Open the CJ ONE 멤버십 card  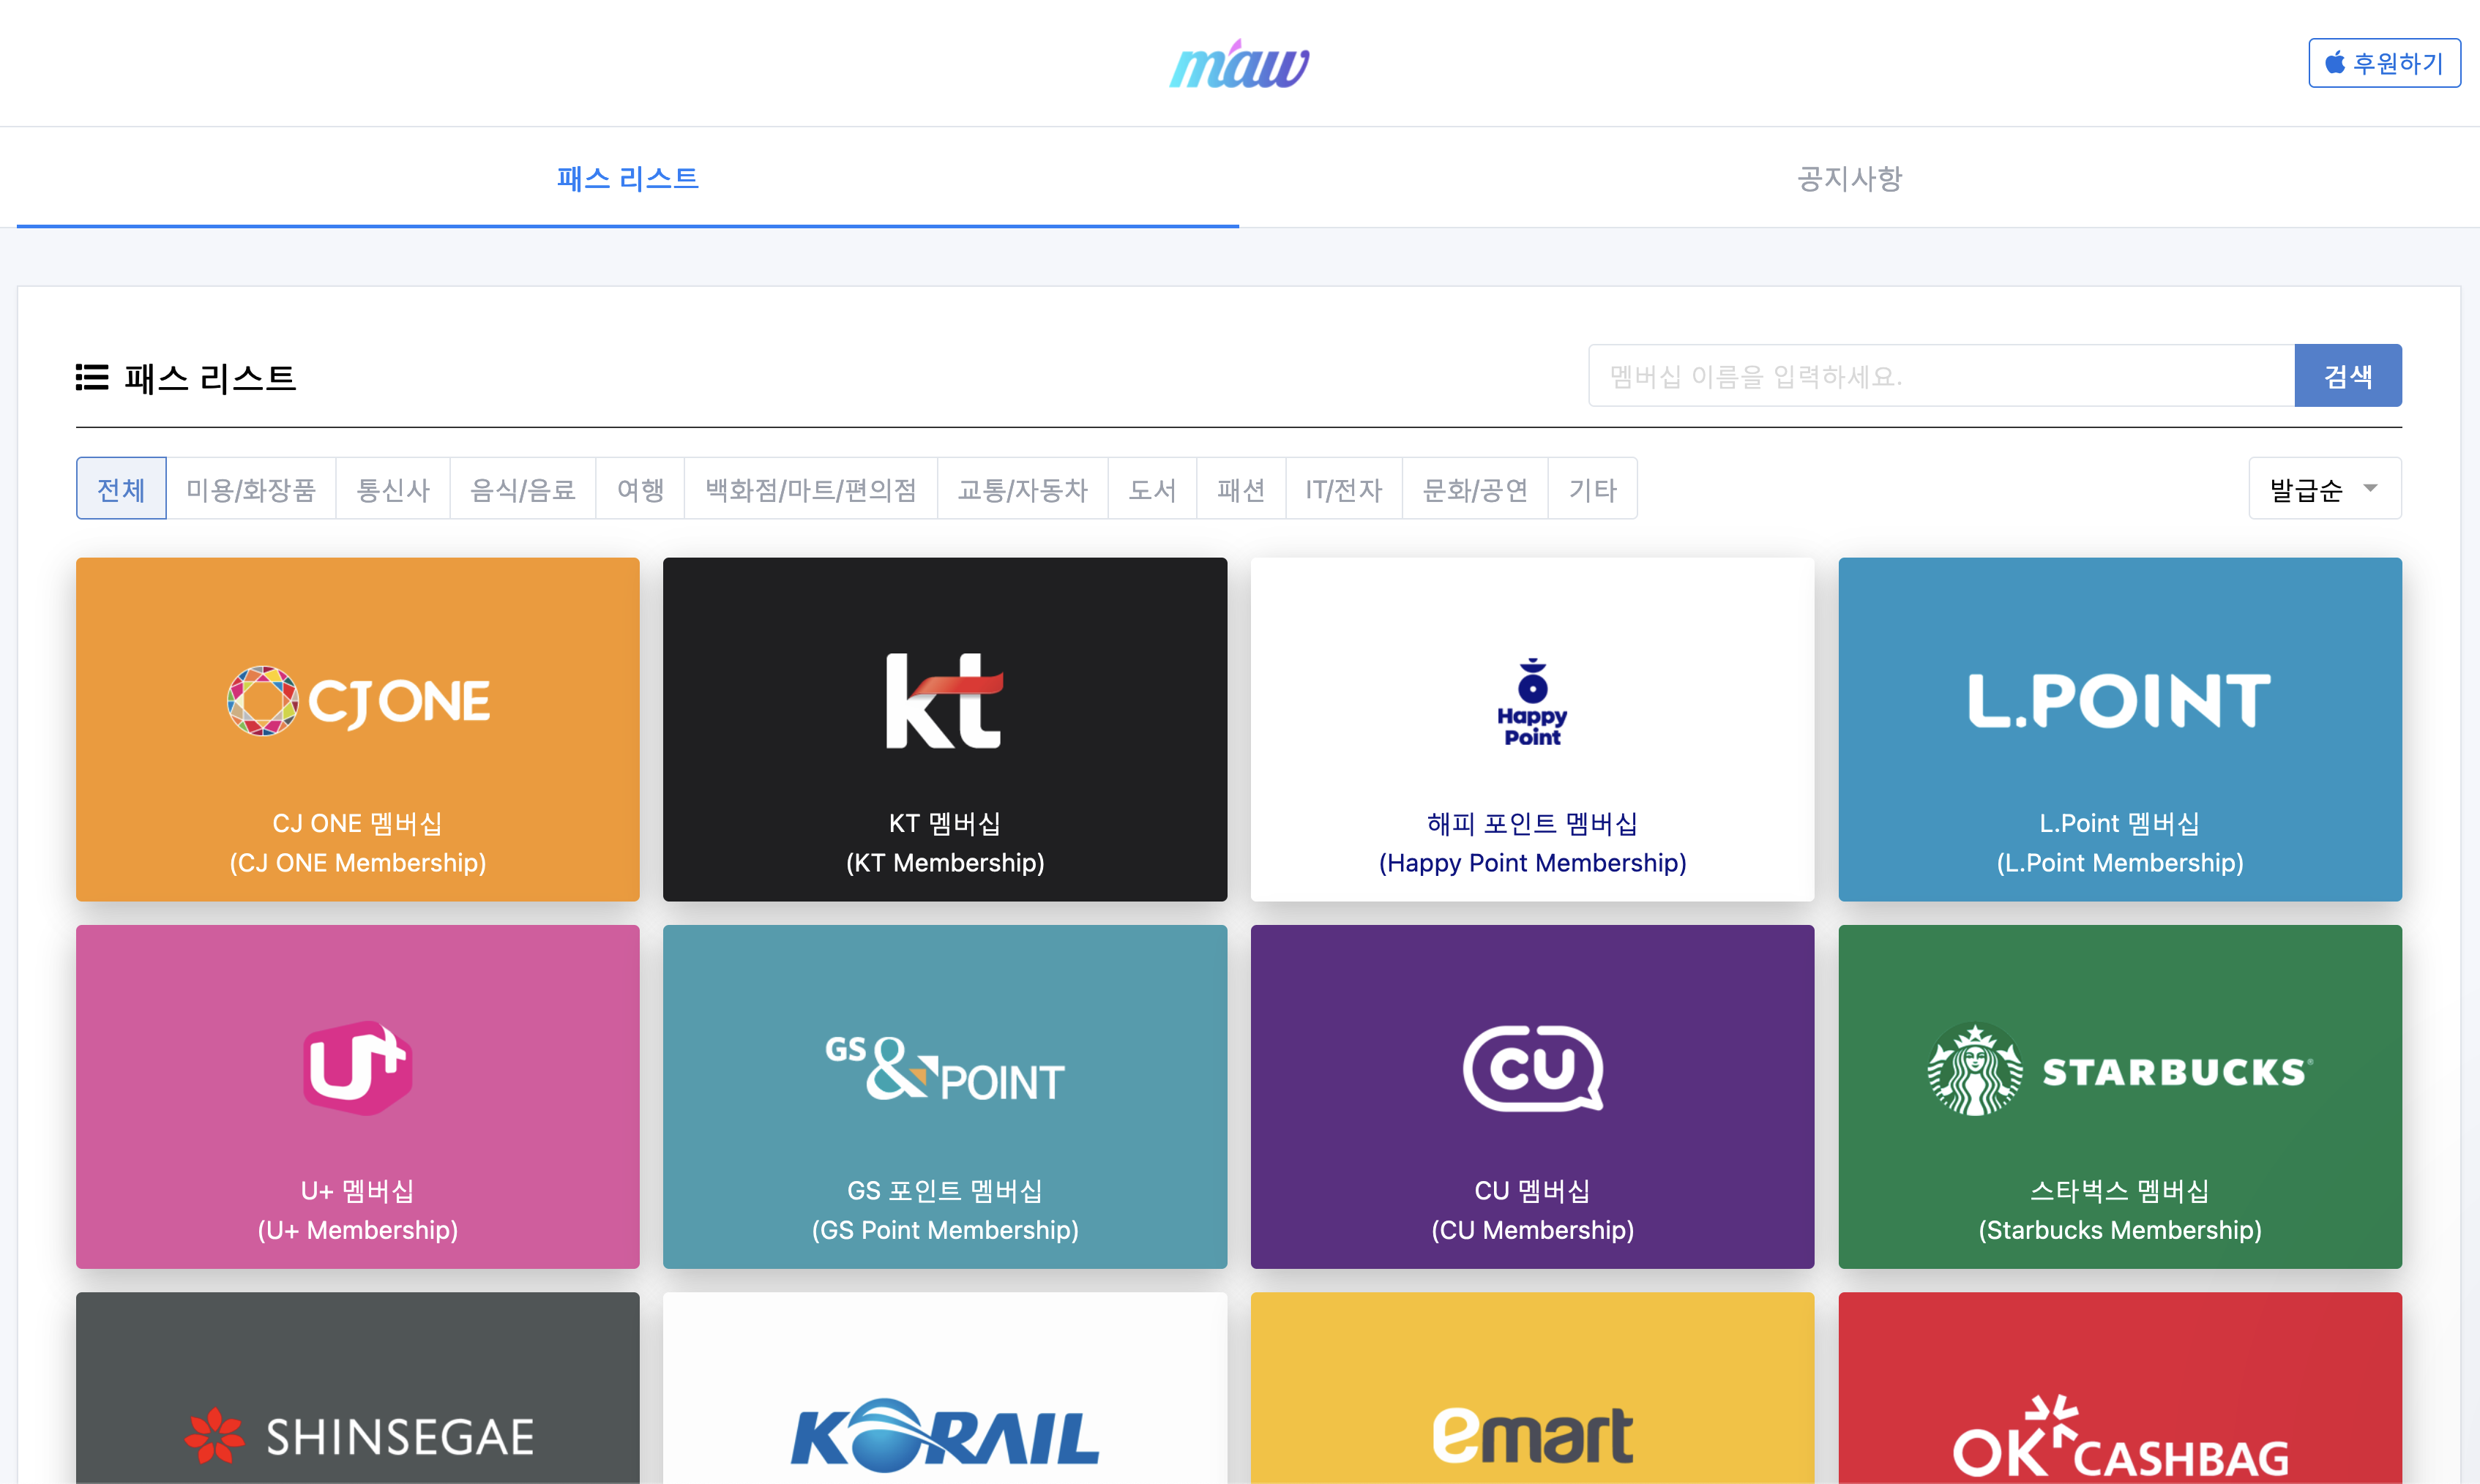pos(357,728)
